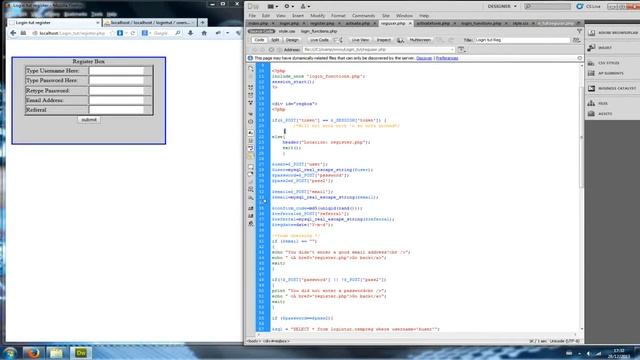Open Dreamweaver Window menu
Image resolution: width=640 pixels, height=360 pixels.
[404, 16]
